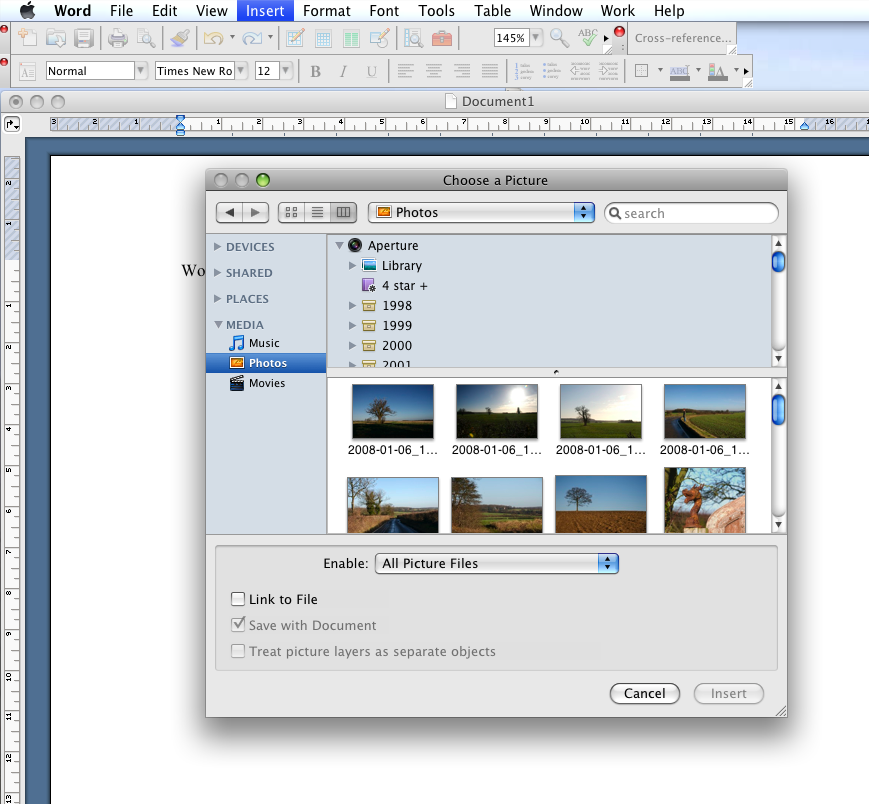
Task: Open the Table menu
Action: (x=492, y=11)
